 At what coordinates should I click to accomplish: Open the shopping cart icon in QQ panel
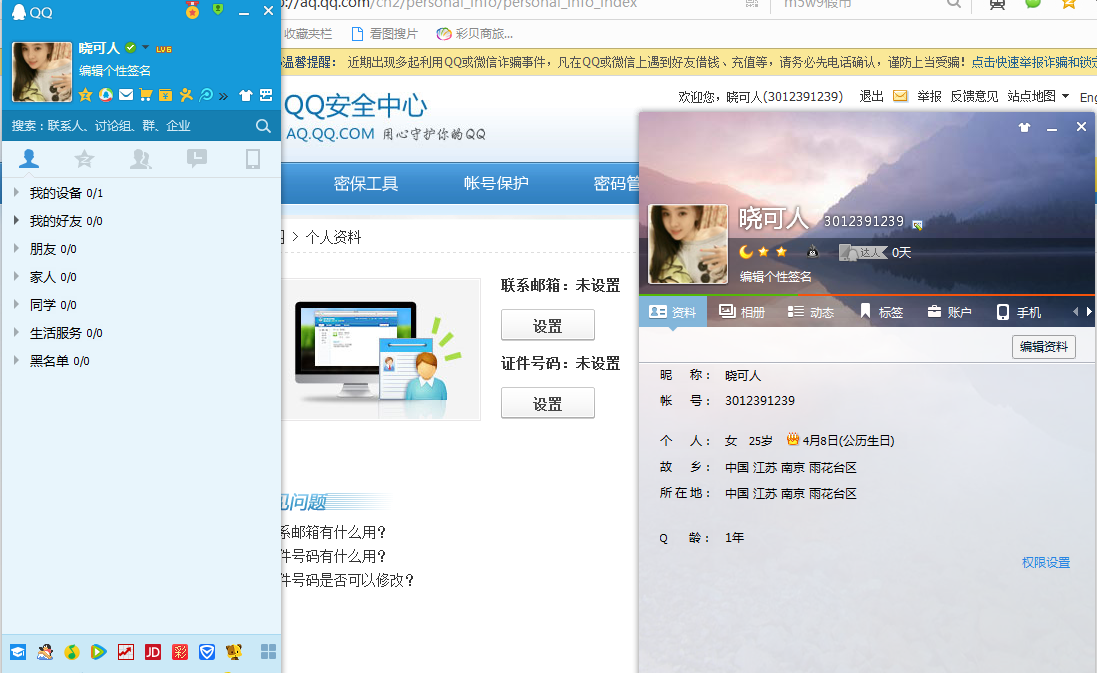[x=146, y=94]
